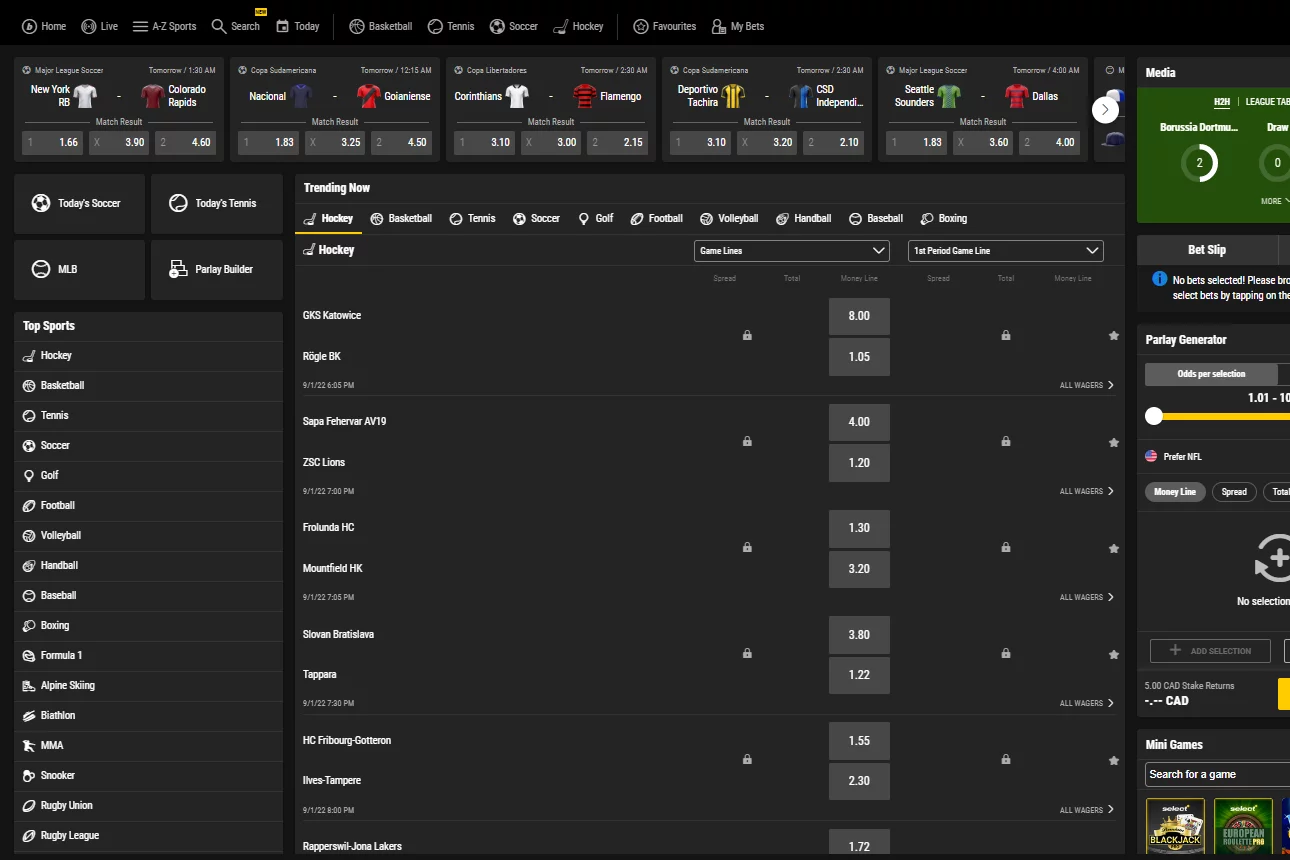Open the Today's Tennis tile
The image size is (1290, 860).
point(217,204)
